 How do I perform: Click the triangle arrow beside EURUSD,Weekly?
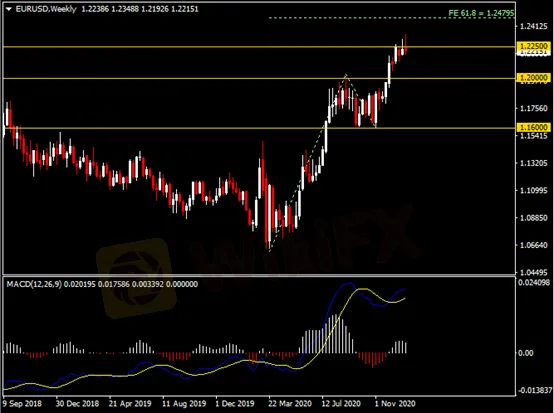(9, 9)
